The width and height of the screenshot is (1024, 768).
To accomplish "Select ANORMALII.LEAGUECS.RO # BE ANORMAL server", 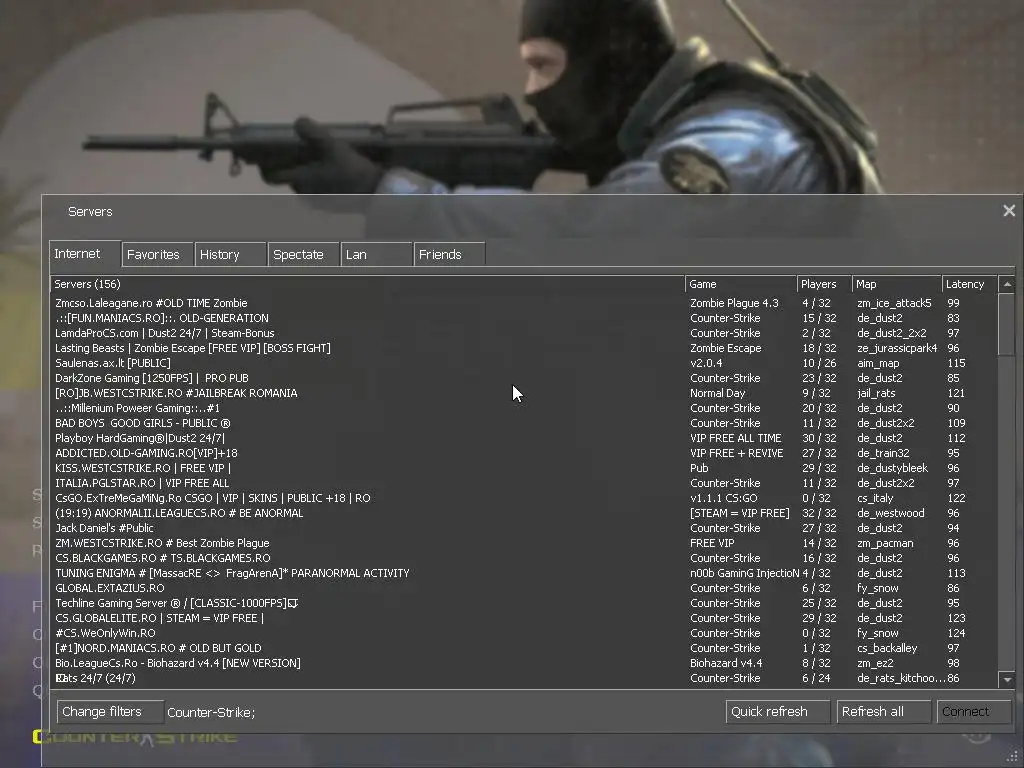I will click(524, 513).
